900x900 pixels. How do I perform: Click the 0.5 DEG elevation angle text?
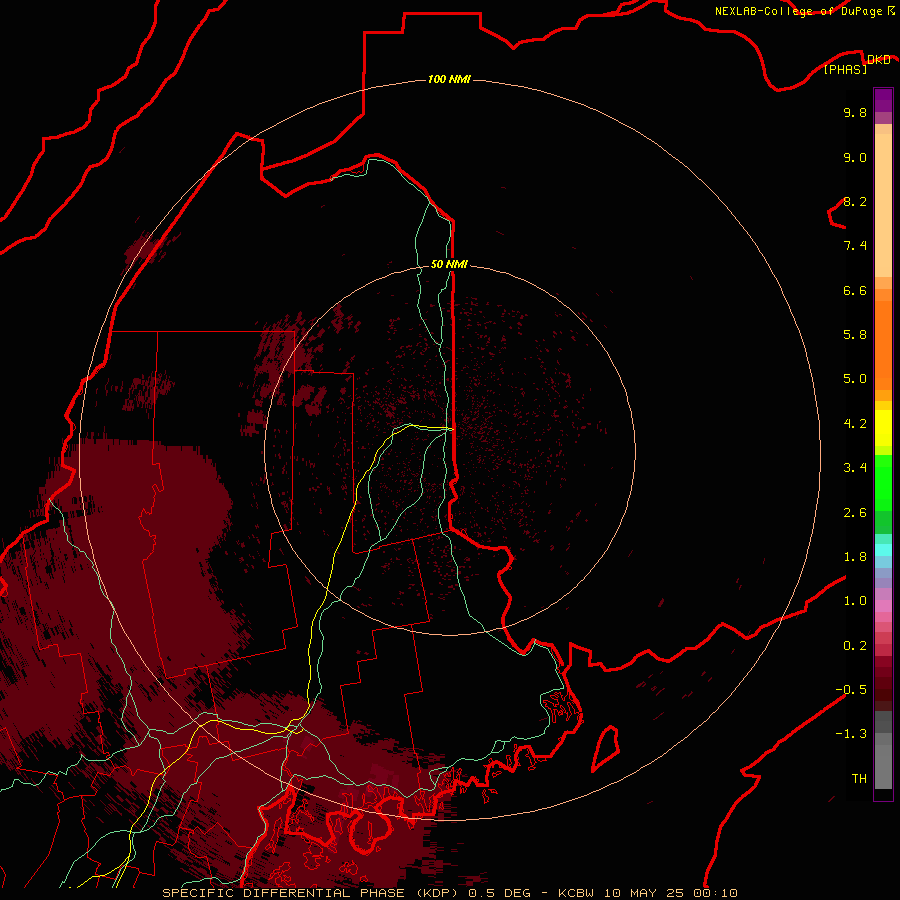coord(499,893)
